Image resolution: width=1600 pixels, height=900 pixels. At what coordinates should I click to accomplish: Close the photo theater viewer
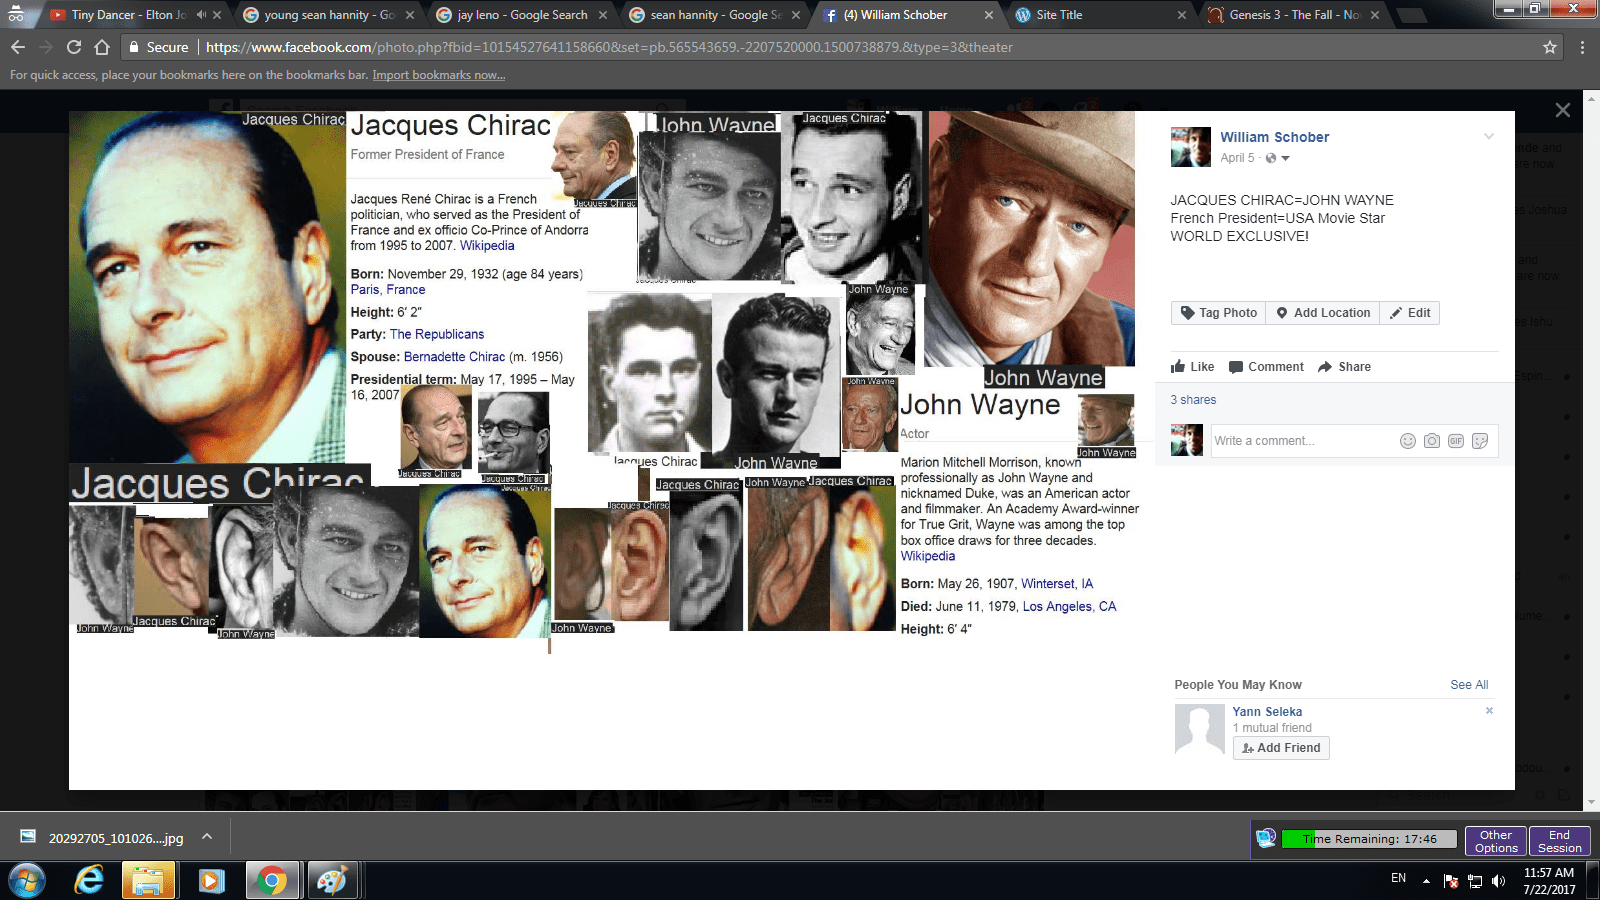click(x=1563, y=110)
